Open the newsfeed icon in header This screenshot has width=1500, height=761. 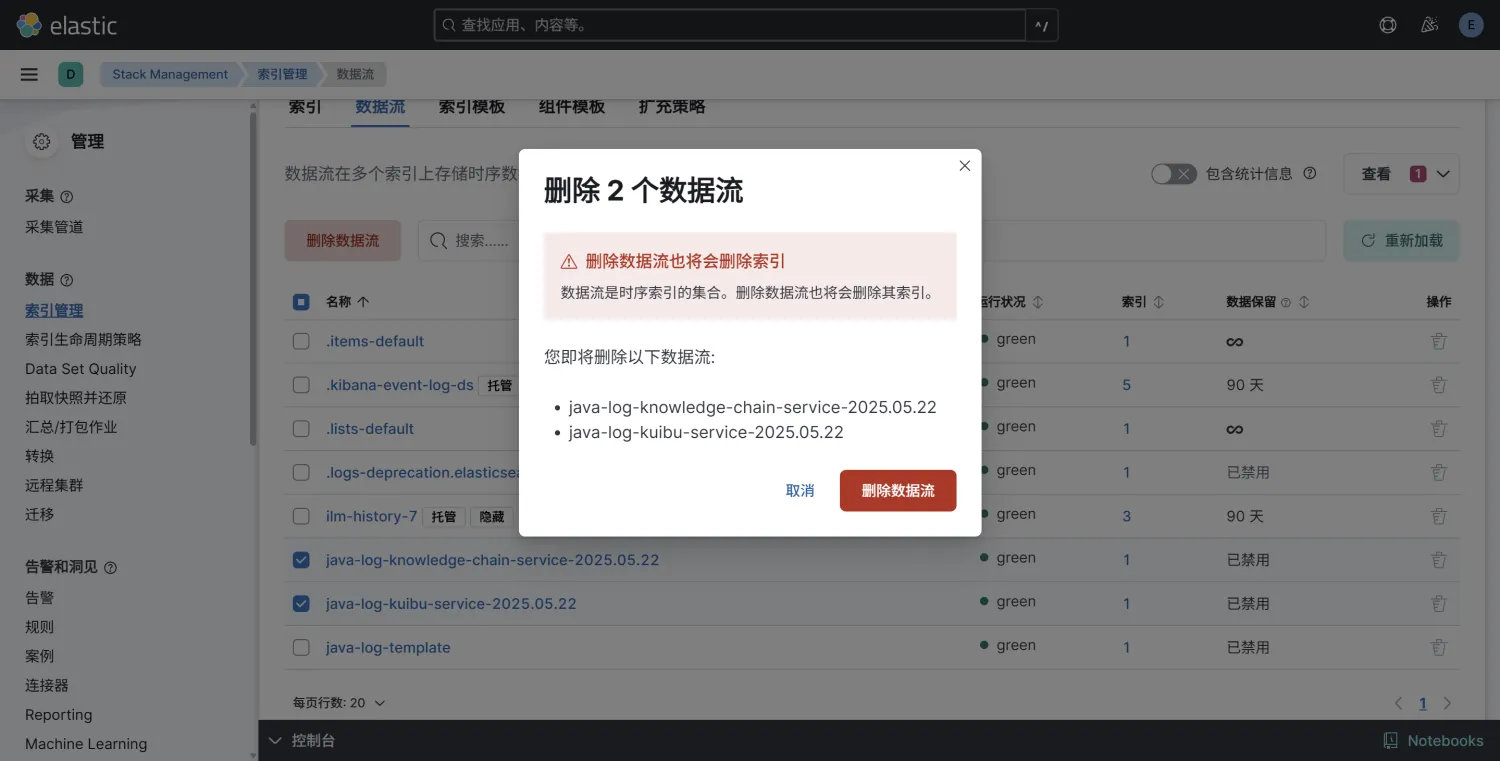point(1429,25)
